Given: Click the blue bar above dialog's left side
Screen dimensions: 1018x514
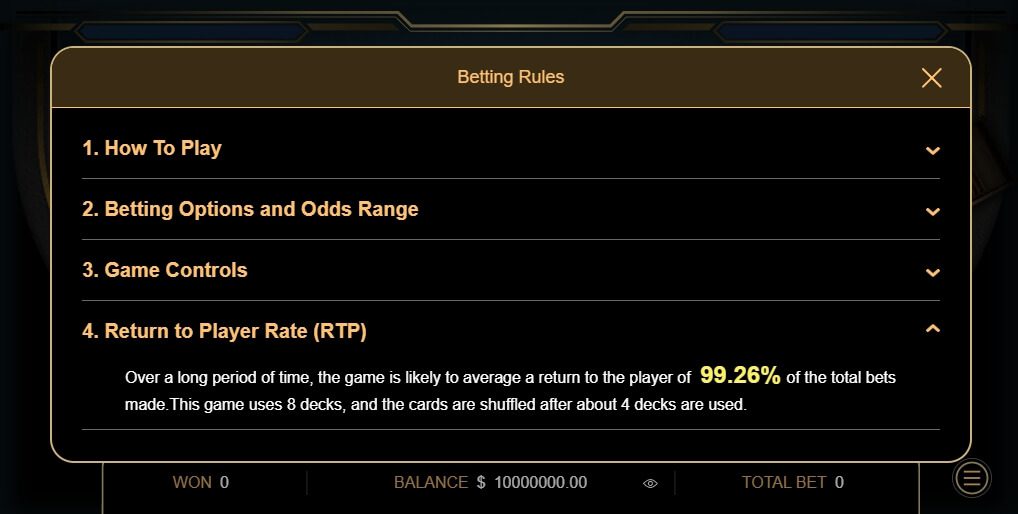Looking at the screenshot, I should click(x=192, y=31).
